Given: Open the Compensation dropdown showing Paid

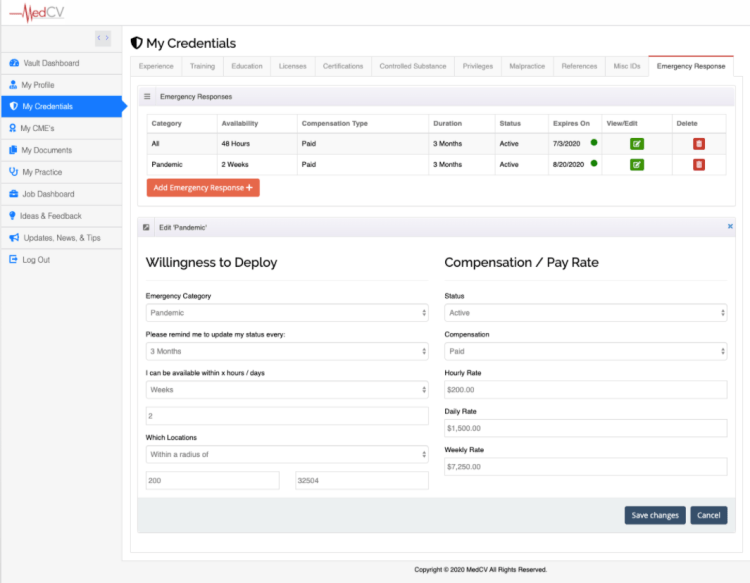Looking at the screenshot, I should [585, 352].
